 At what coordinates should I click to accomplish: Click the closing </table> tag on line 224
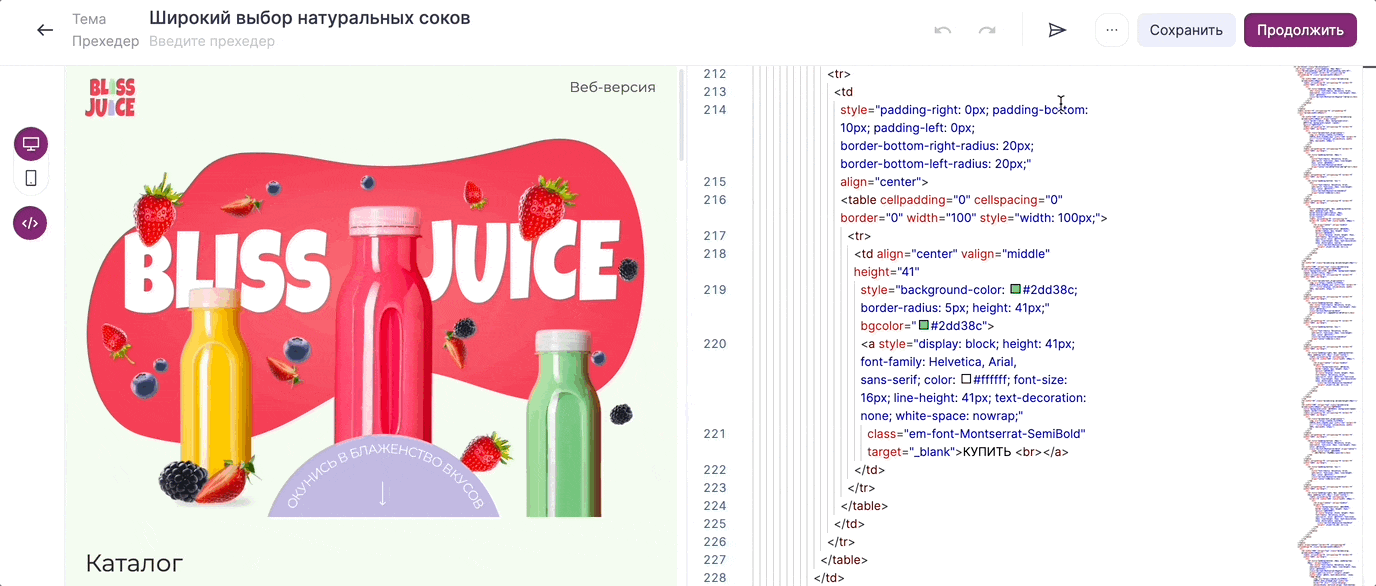coord(864,506)
